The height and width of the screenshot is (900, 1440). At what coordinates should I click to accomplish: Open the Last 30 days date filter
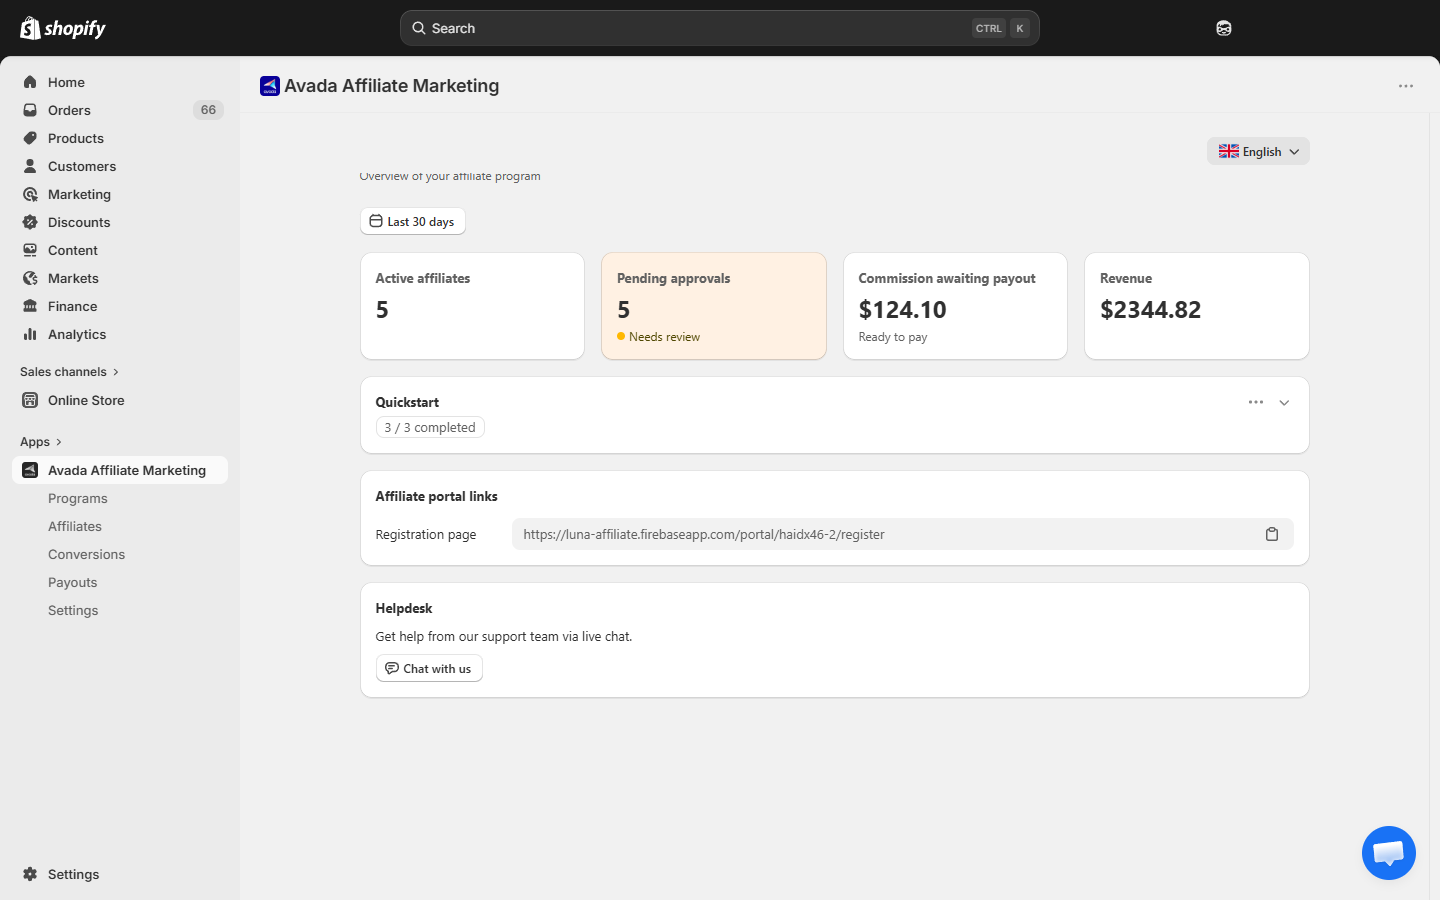click(x=413, y=221)
